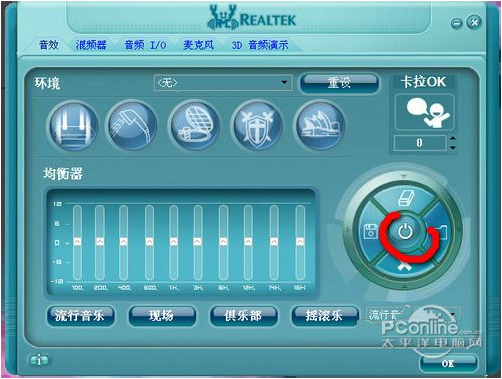Apply the 摇滚乐 equalizer preset
This screenshot has height=379, width=502.
pyautogui.click(x=325, y=315)
